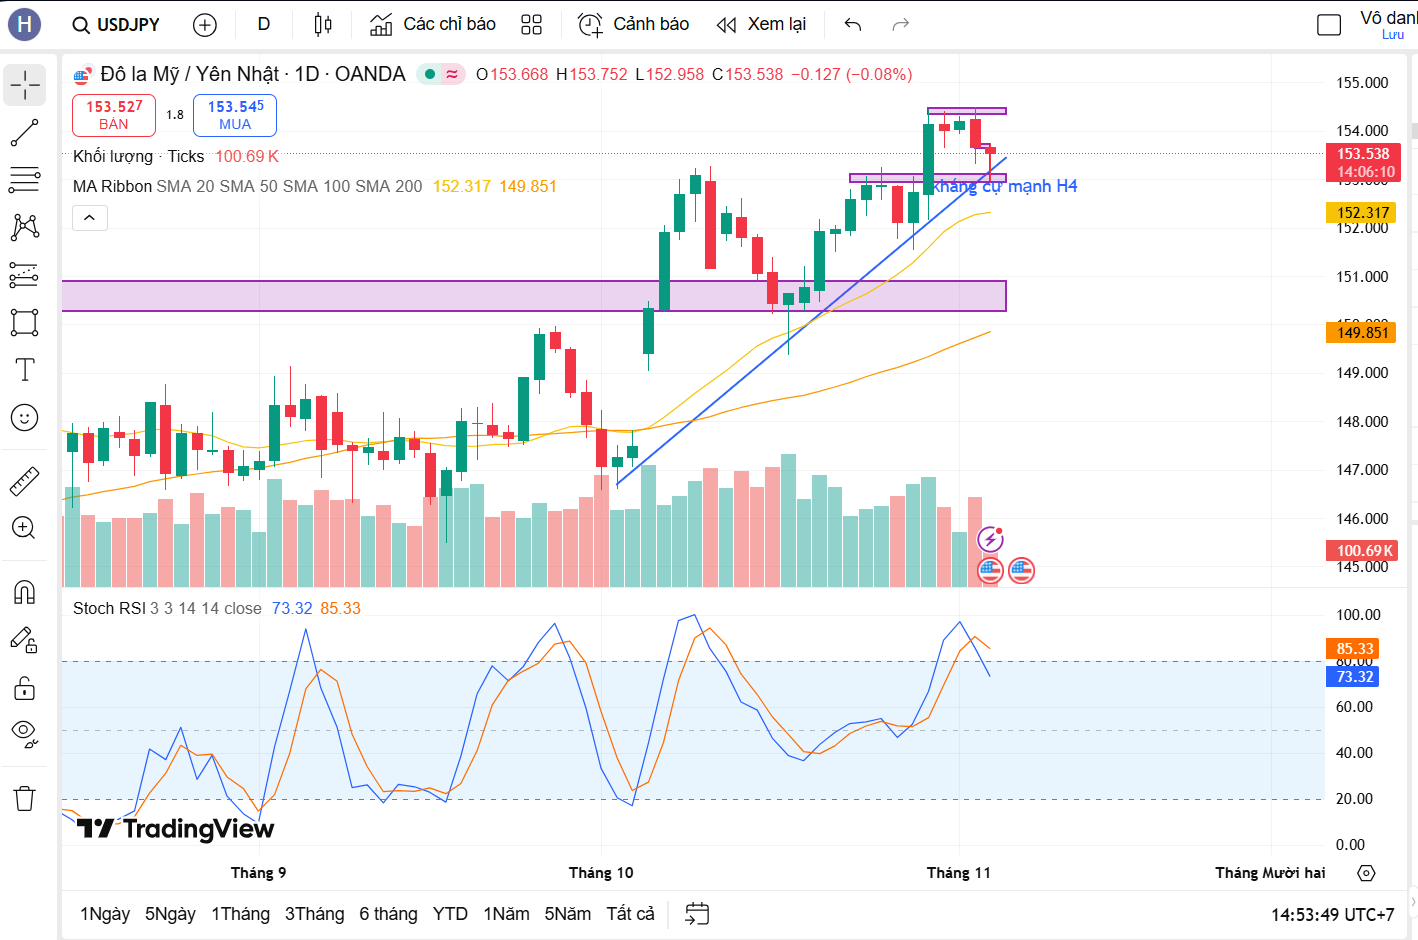Undo the last chart action
Screen dimensions: 1418x940
tap(851, 23)
